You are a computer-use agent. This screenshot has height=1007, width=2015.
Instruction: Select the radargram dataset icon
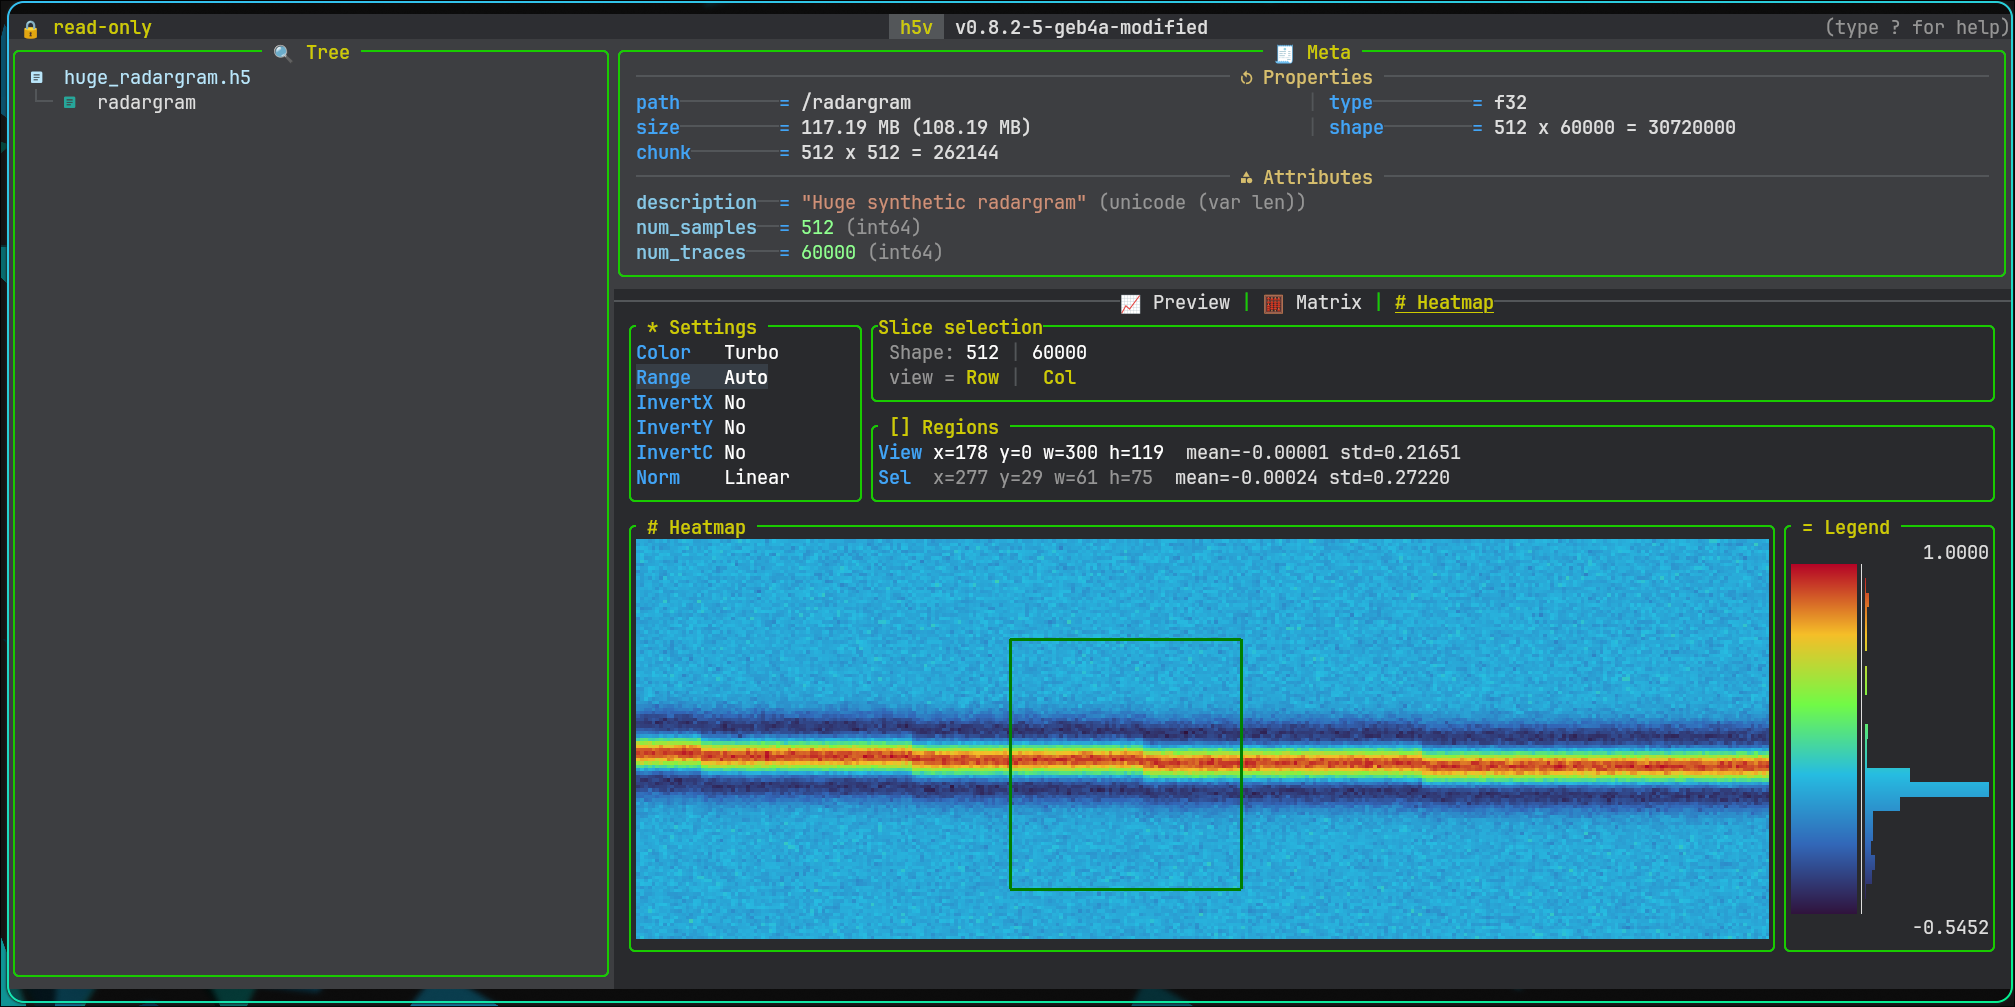tap(70, 102)
